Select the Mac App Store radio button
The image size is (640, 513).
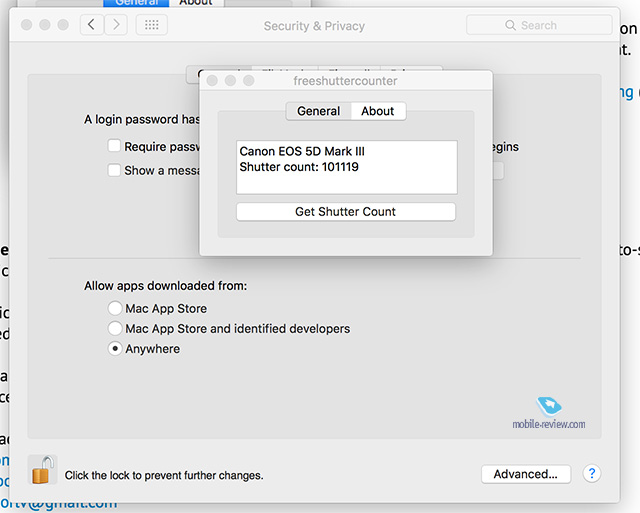pos(115,308)
